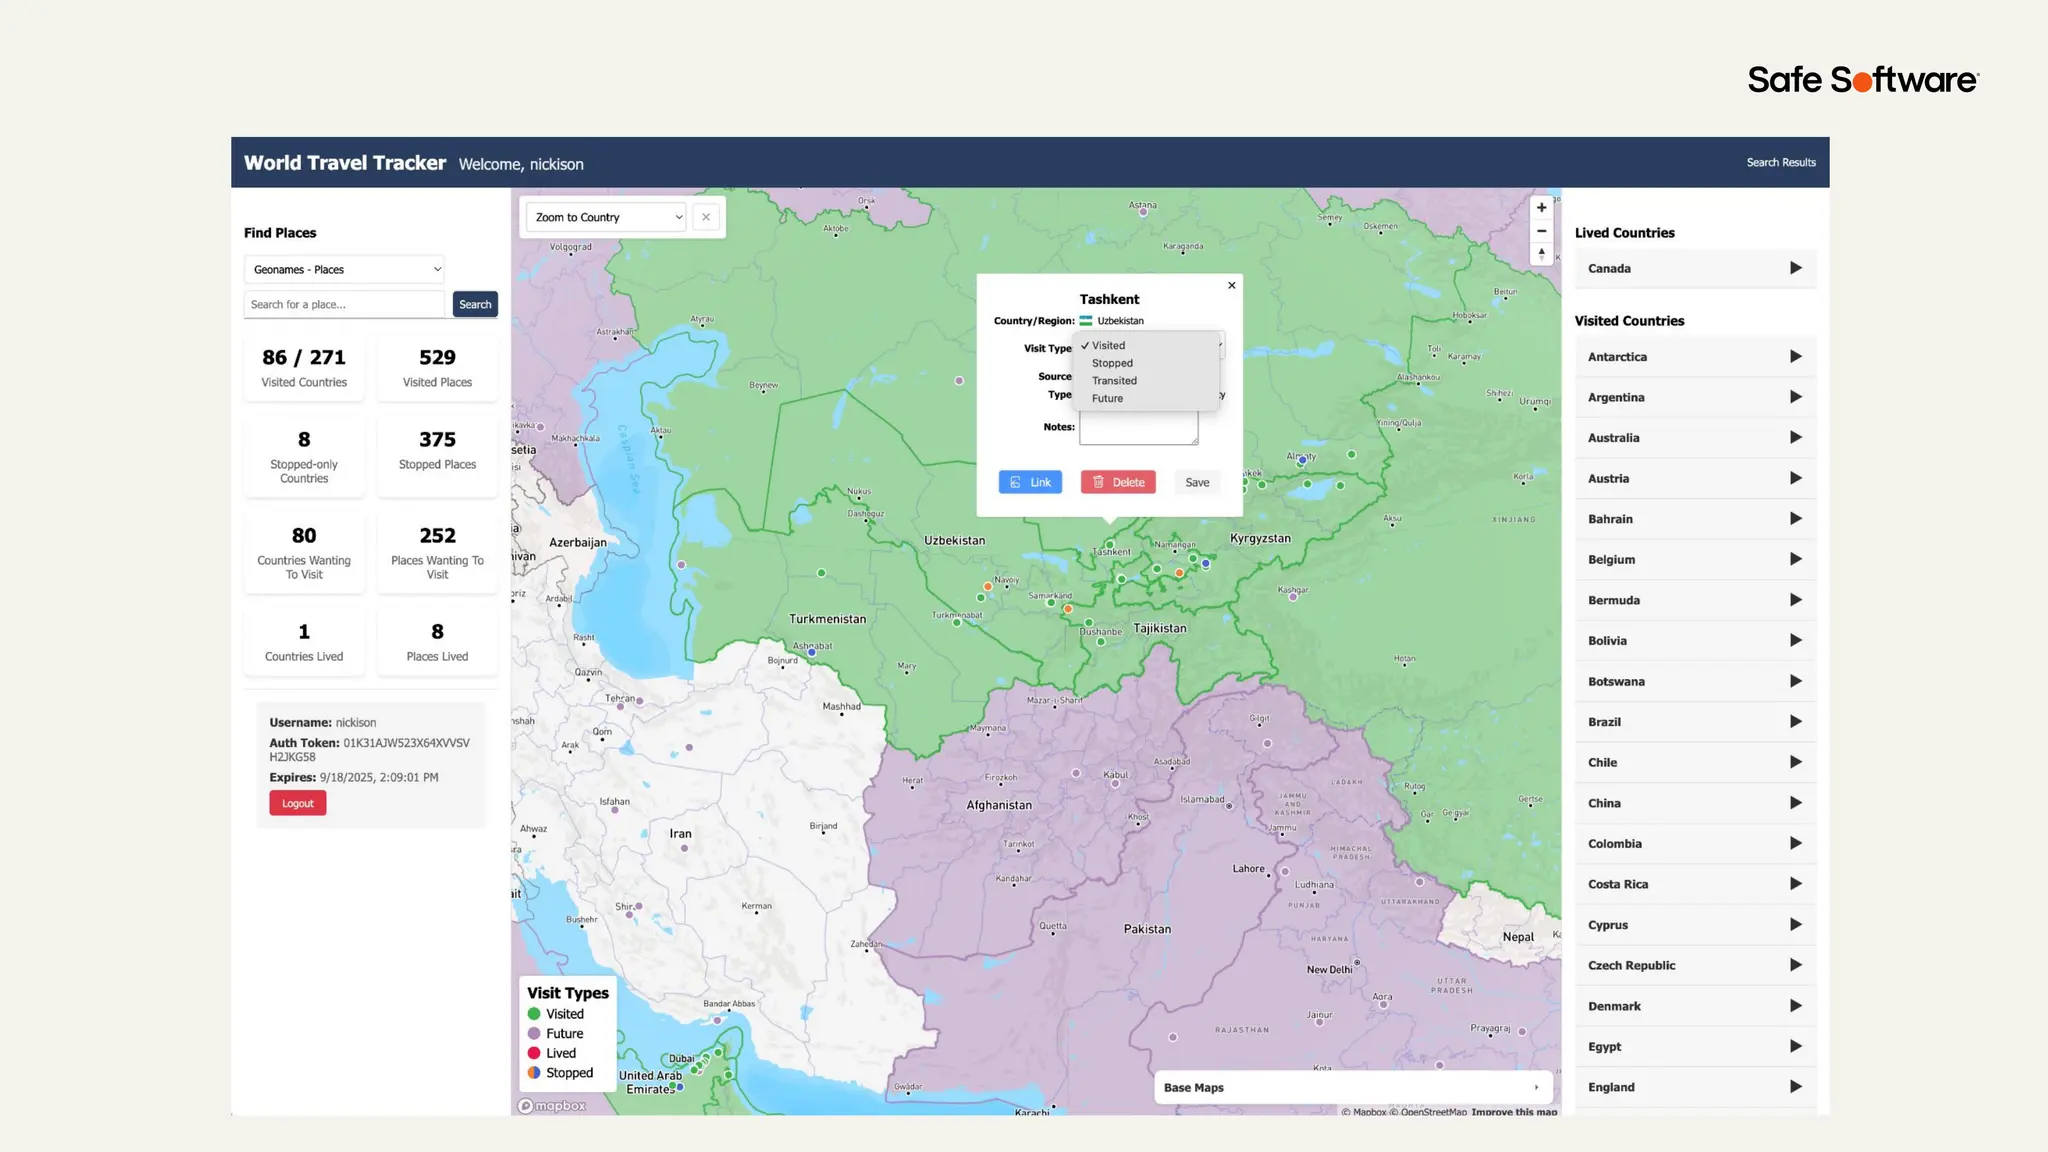
Task: Click in the Search for a place field
Action: click(344, 304)
